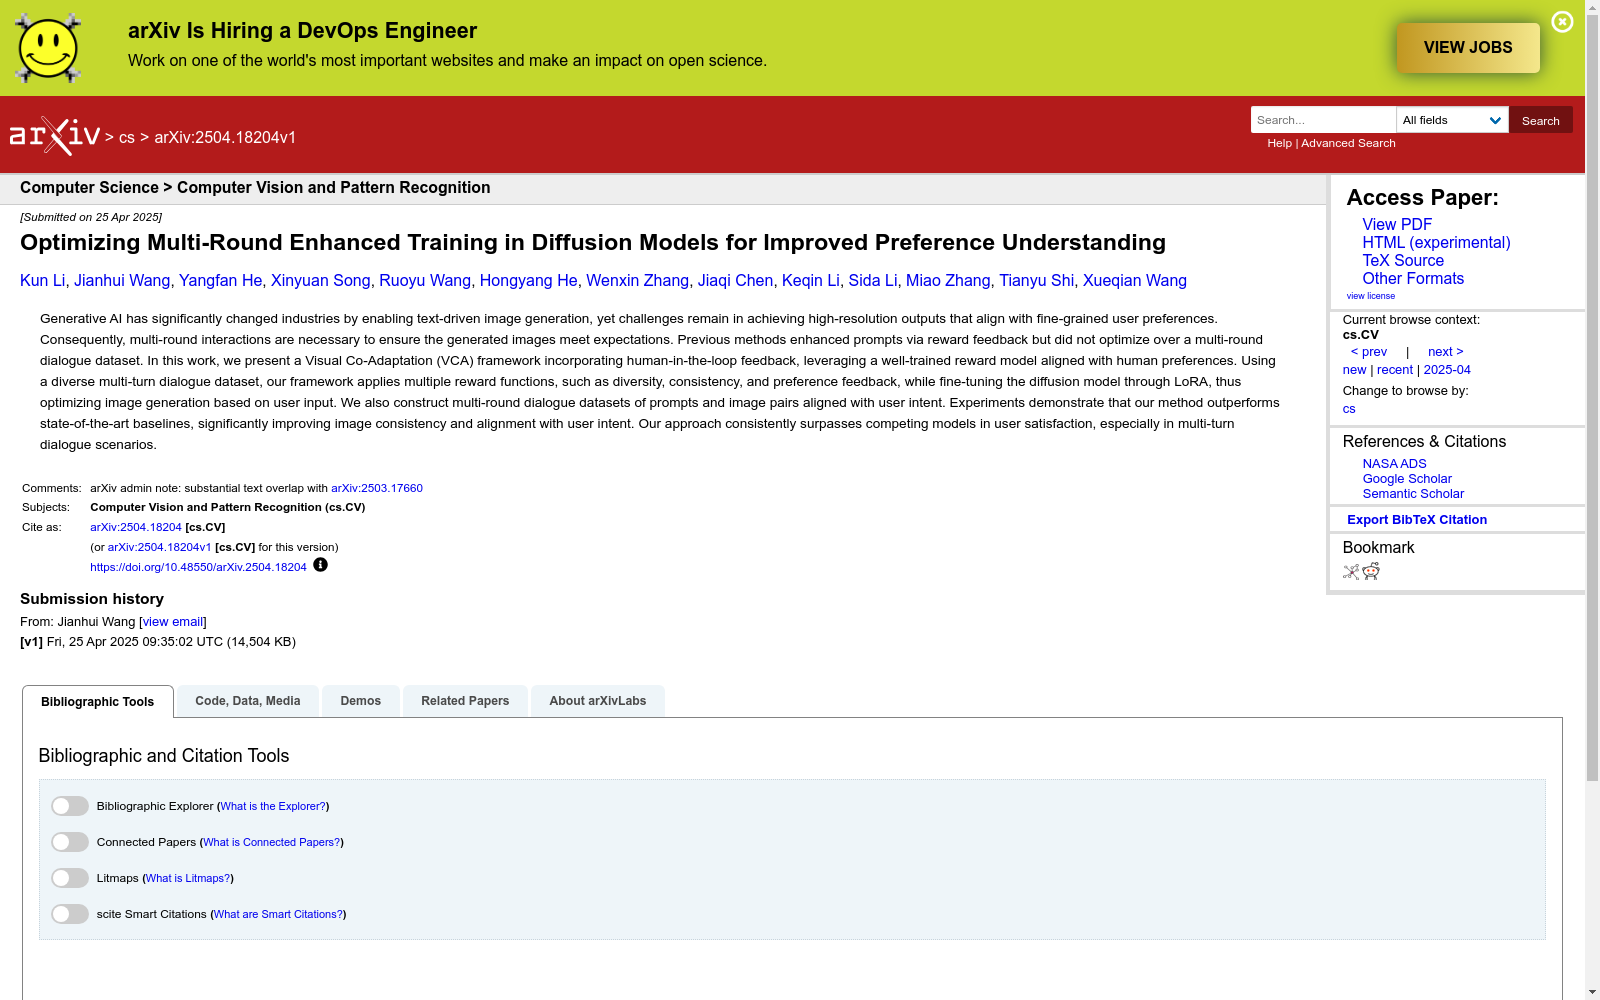The height and width of the screenshot is (1000, 1600).
Task: Open author Jianhui Wang link
Action: pos(122,281)
